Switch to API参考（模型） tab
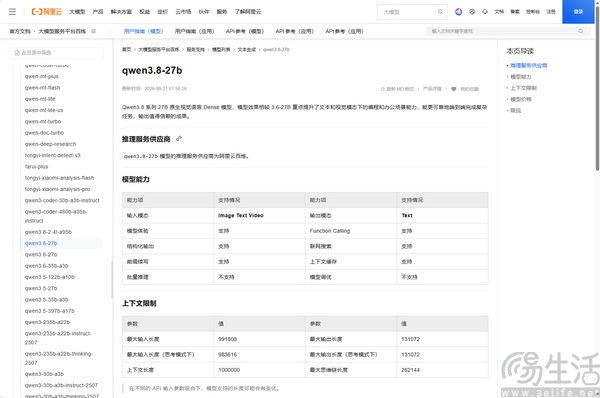Image resolution: width=600 pixels, height=398 pixels. 245,31
